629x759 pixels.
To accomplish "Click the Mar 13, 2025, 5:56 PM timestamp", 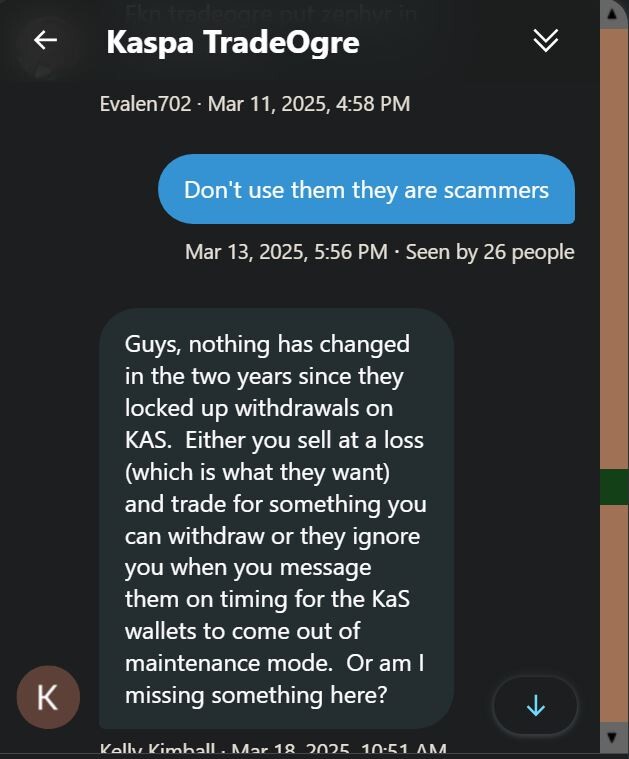I will tap(286, 252).
